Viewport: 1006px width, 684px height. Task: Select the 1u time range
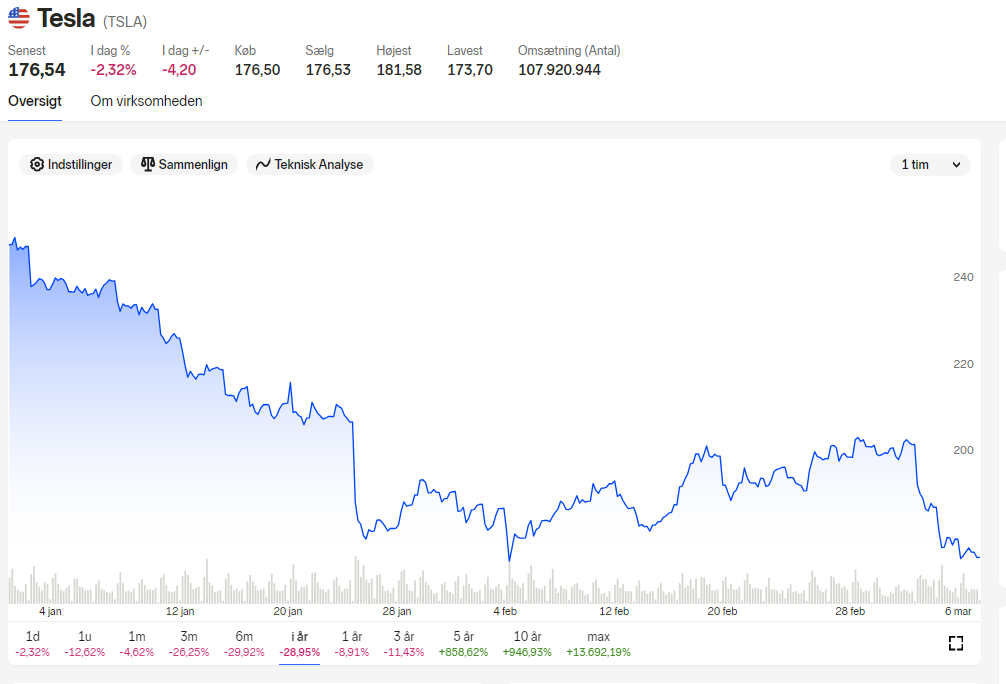[85, 644]
